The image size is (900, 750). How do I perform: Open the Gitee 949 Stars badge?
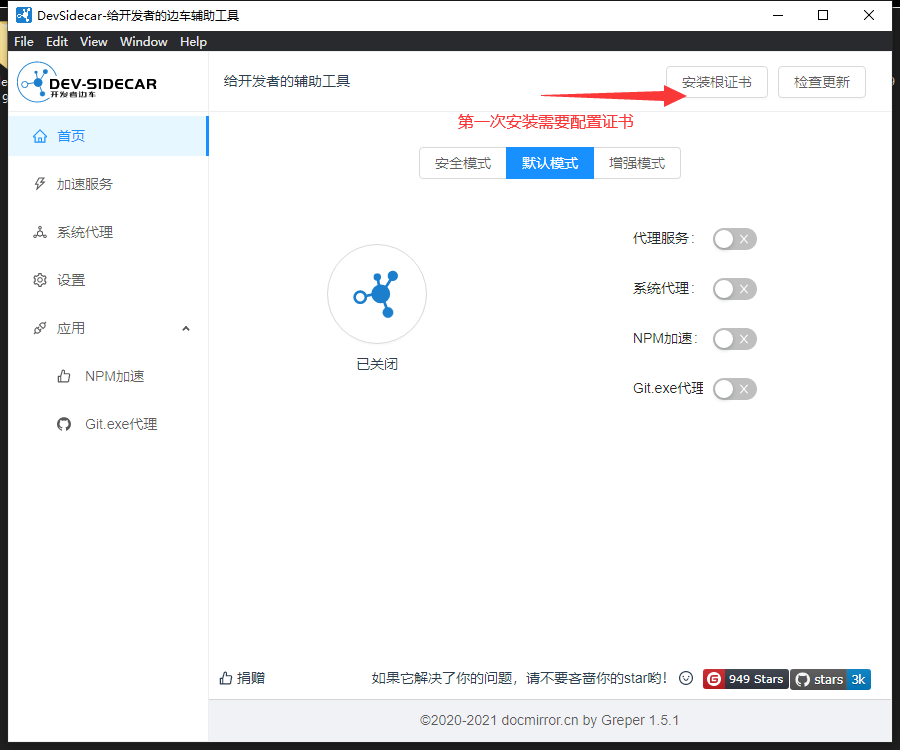746,679
